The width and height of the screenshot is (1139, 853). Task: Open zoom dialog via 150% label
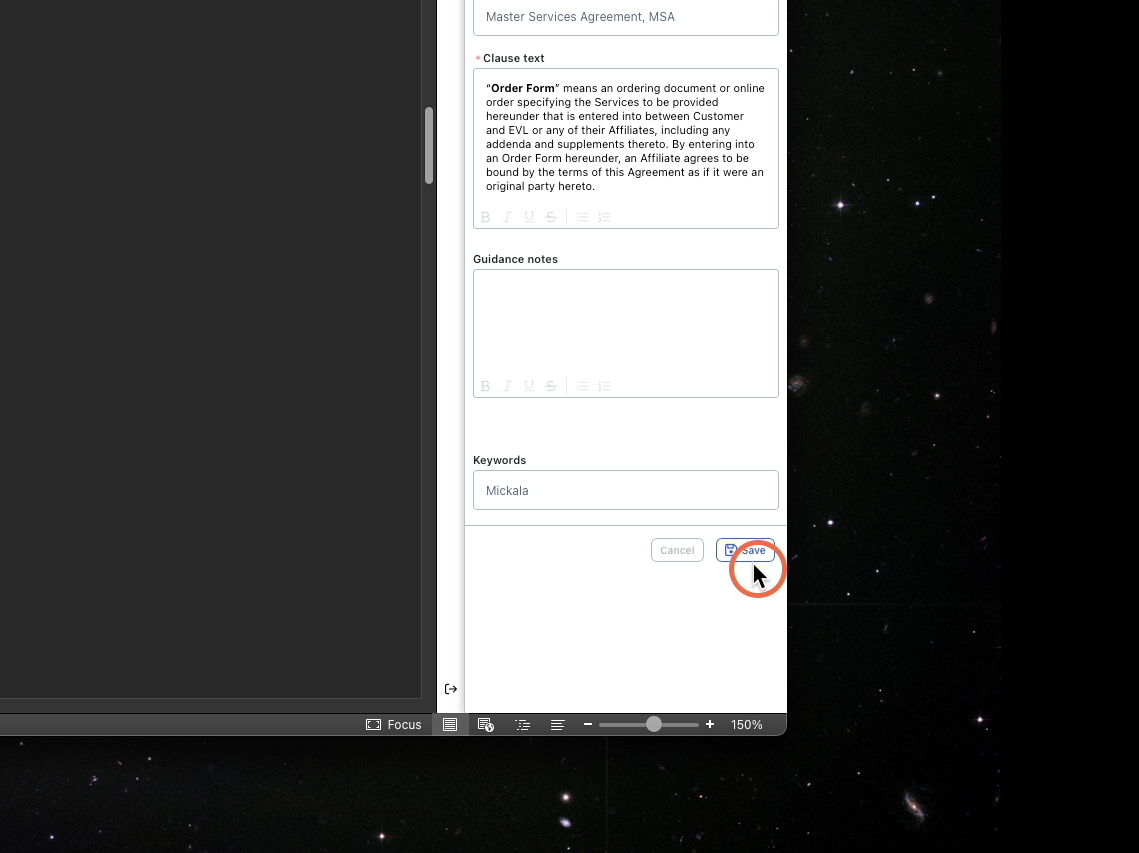[x=747, y=724]
